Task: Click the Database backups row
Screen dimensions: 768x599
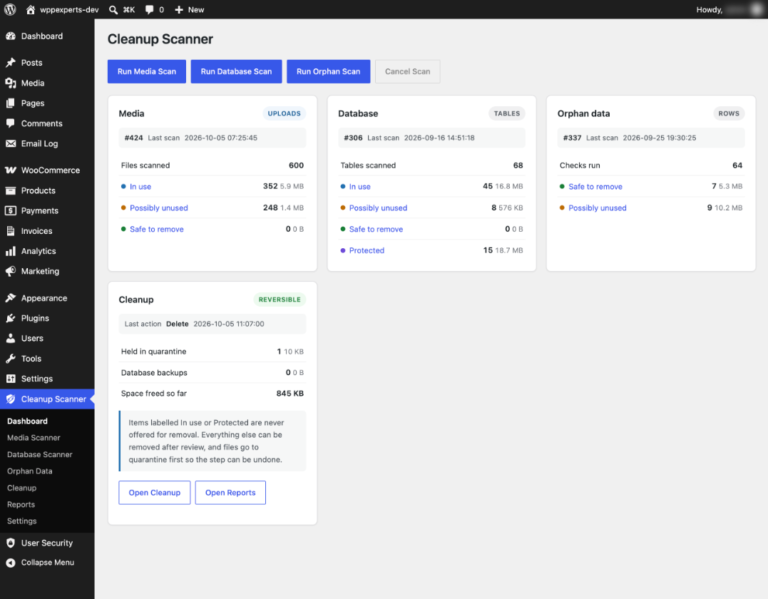Action: coord(212,372)
